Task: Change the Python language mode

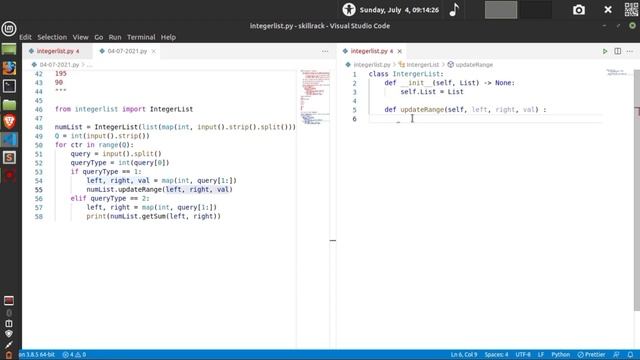Action: click(x=560, y=355)
